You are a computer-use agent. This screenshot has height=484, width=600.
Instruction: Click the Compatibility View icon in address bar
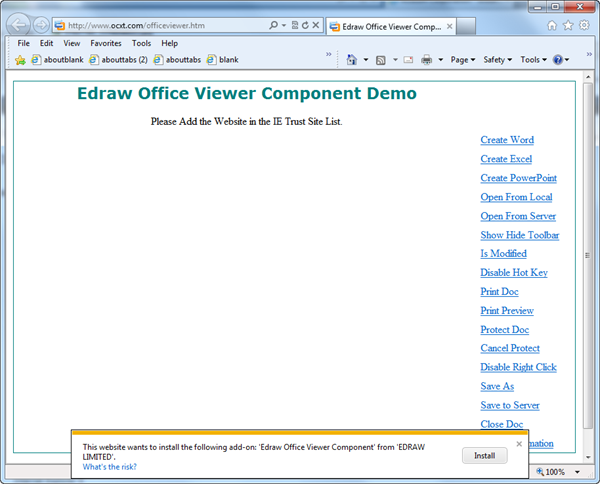point(295,25)
